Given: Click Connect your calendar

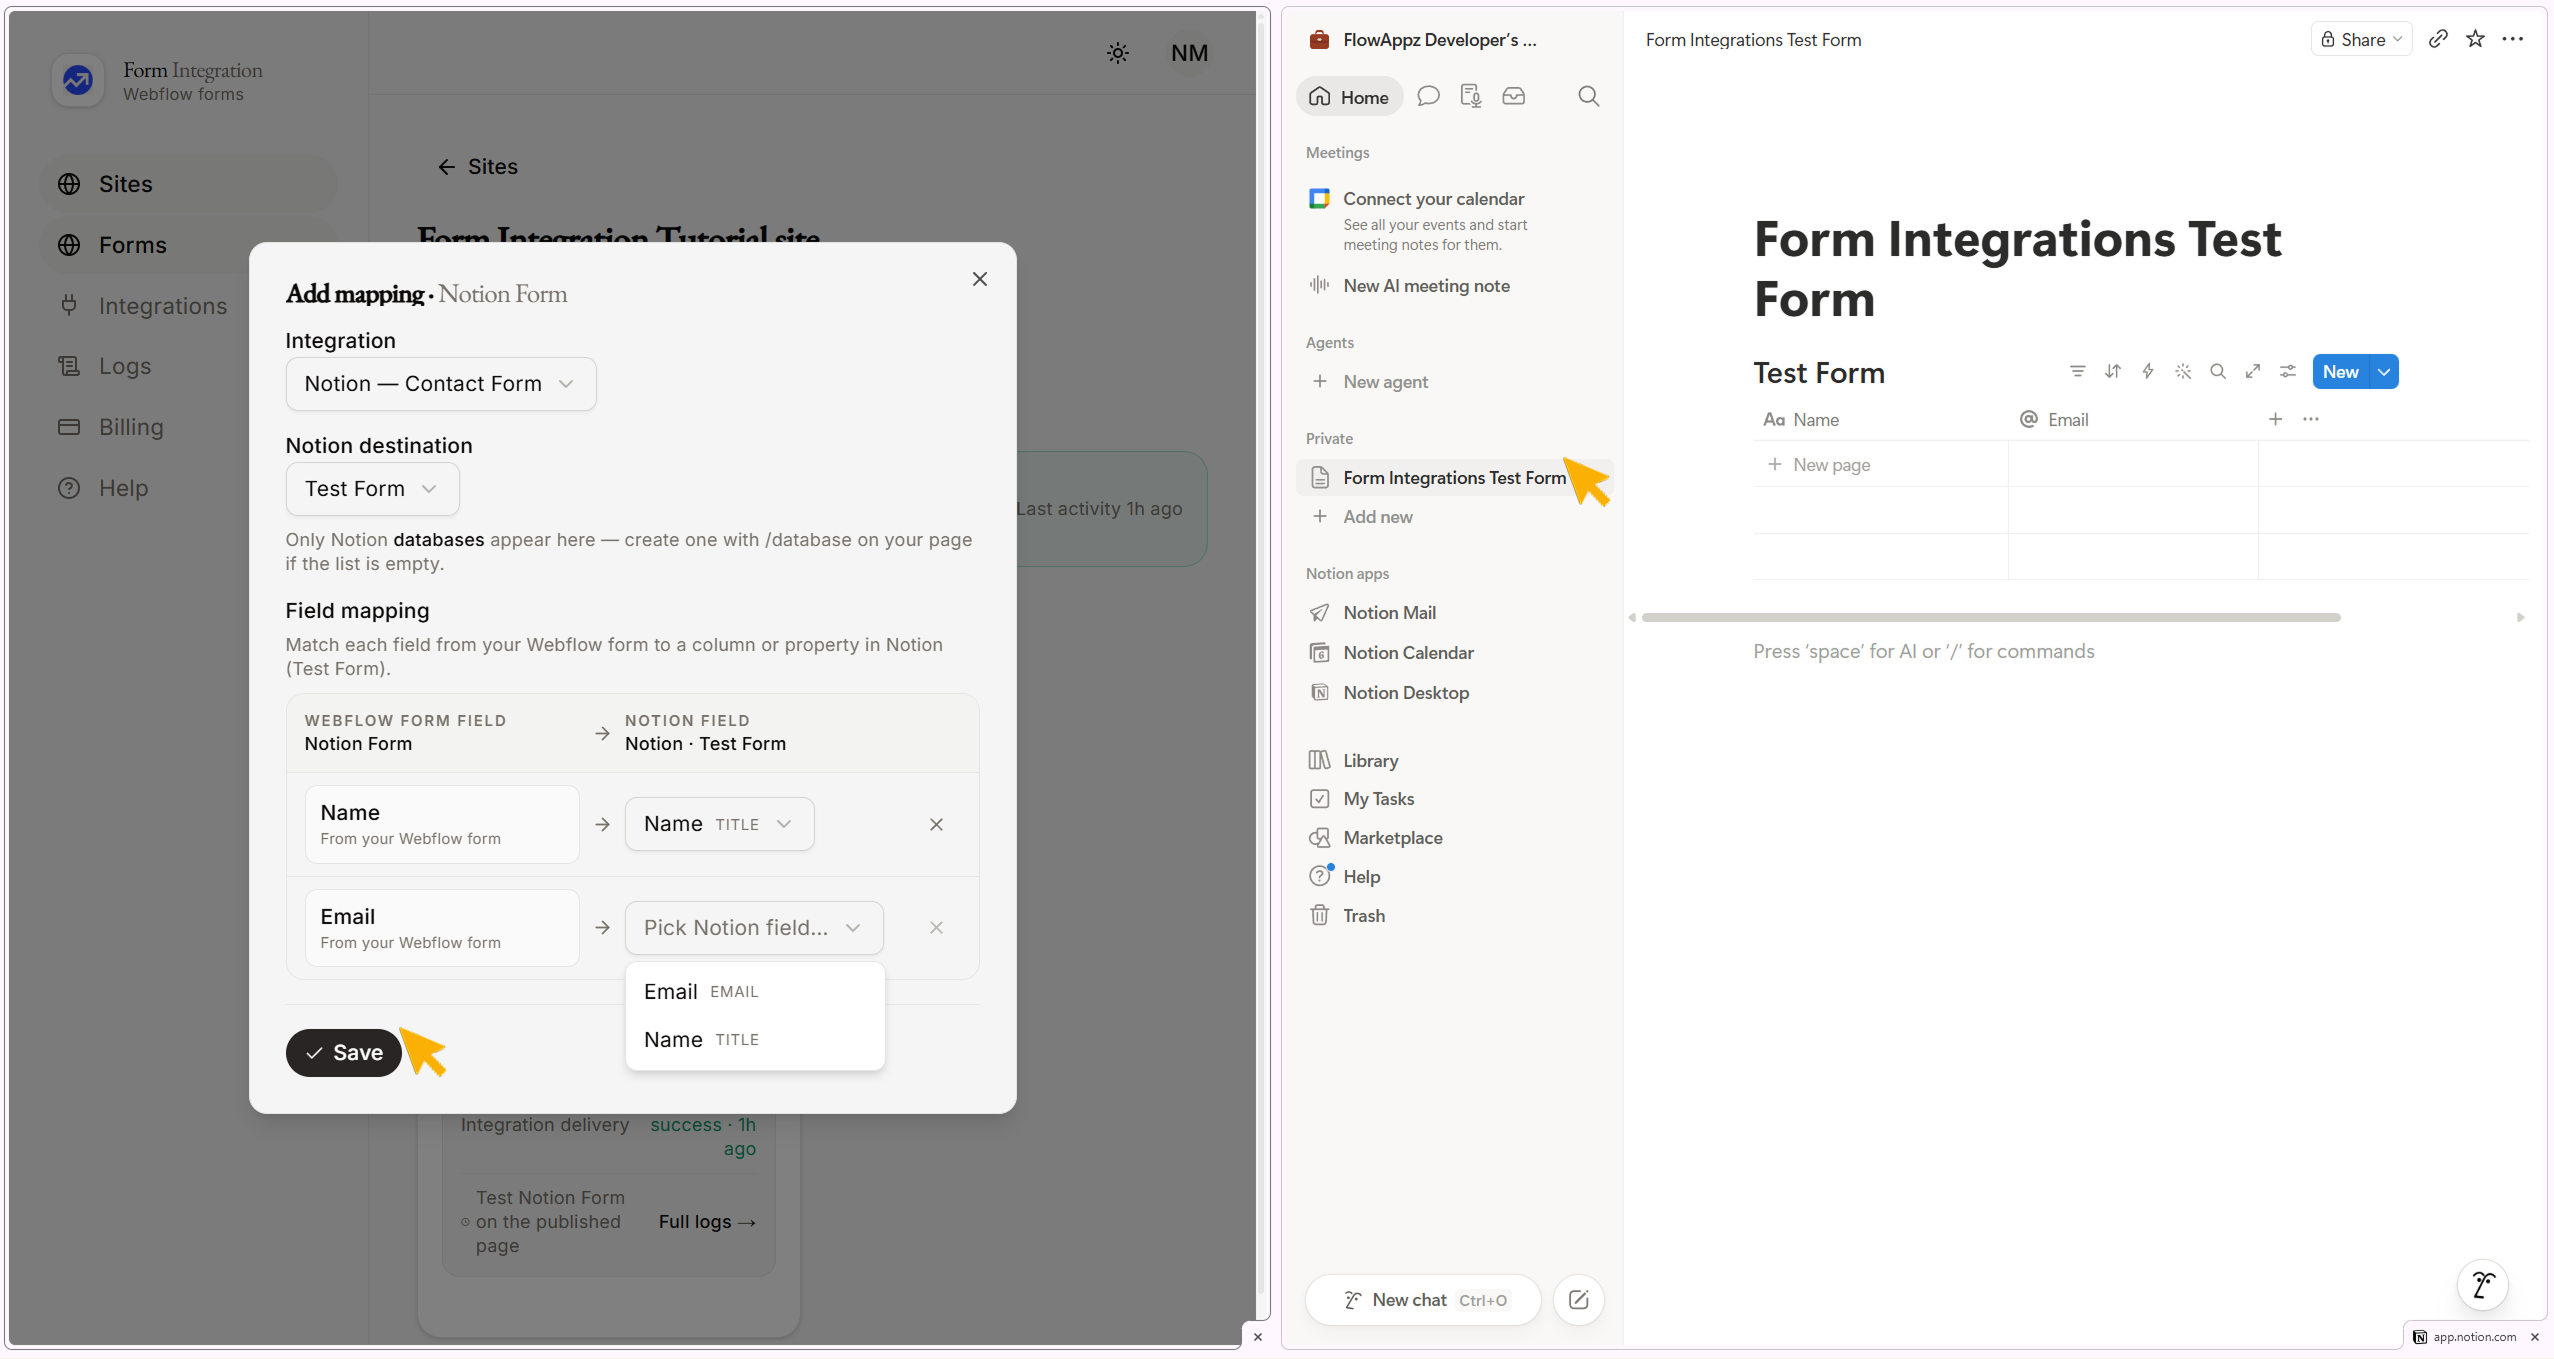Looking at the screenshot, I should pyautogui.click(x=1454, y=220).
